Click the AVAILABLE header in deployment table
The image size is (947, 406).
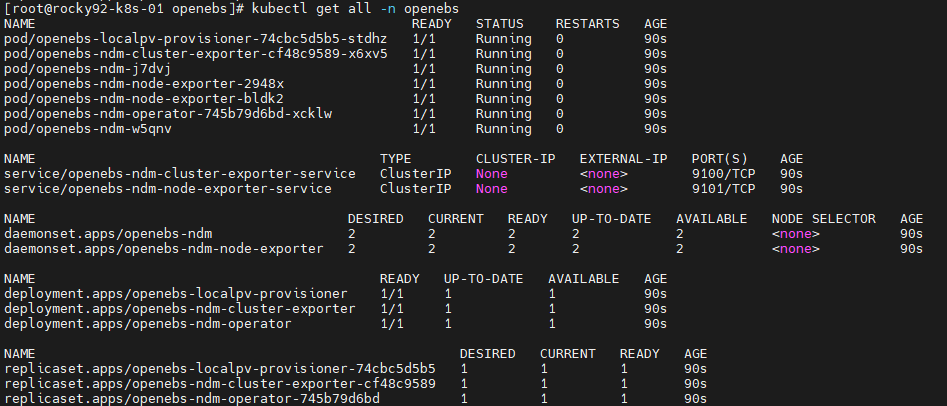(x=583, y=279)
